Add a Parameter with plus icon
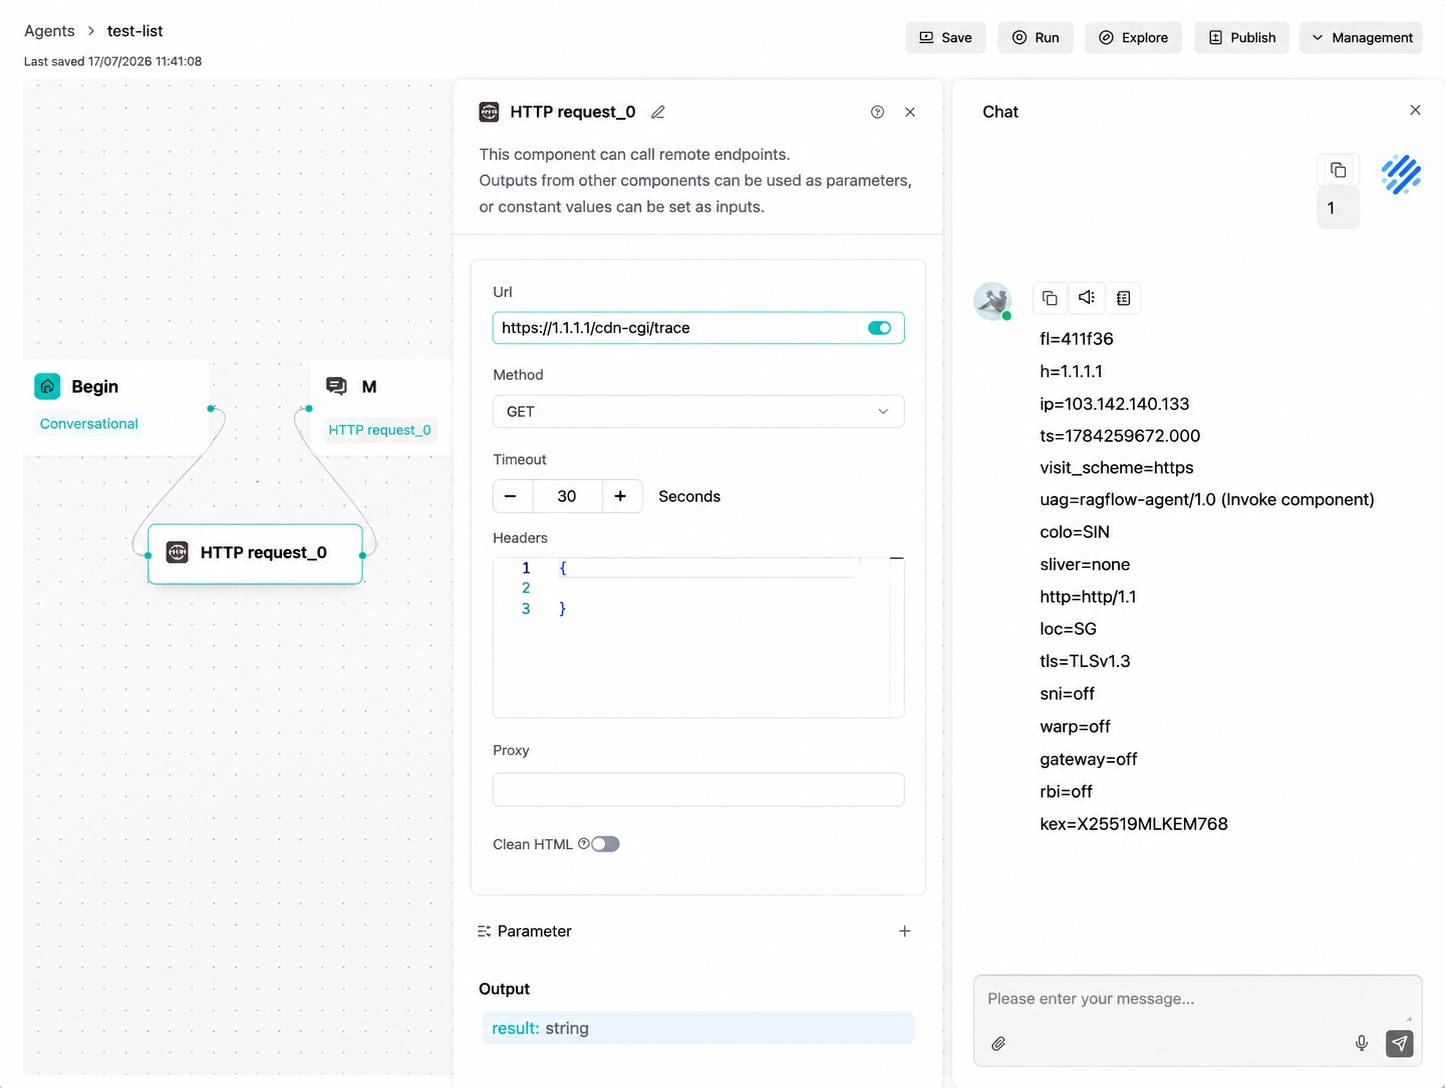Image resolution: width=1445 pixels, height=1088 pixels. [x=904, y=931]
